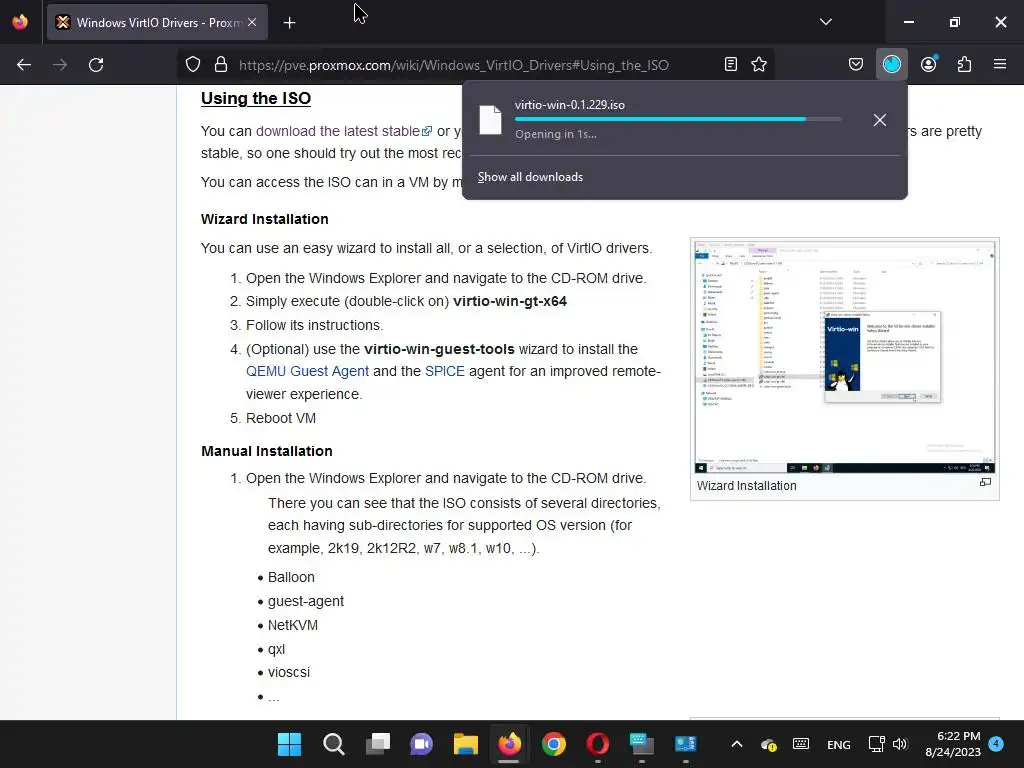Click the touch keyboard tray icon

tap(801, 744)
